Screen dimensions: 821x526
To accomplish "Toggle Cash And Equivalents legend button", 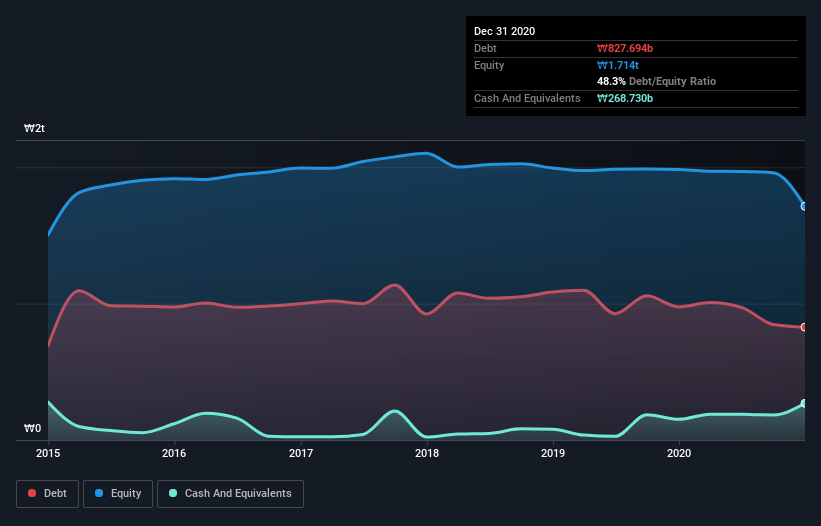I will pos(230,494).
